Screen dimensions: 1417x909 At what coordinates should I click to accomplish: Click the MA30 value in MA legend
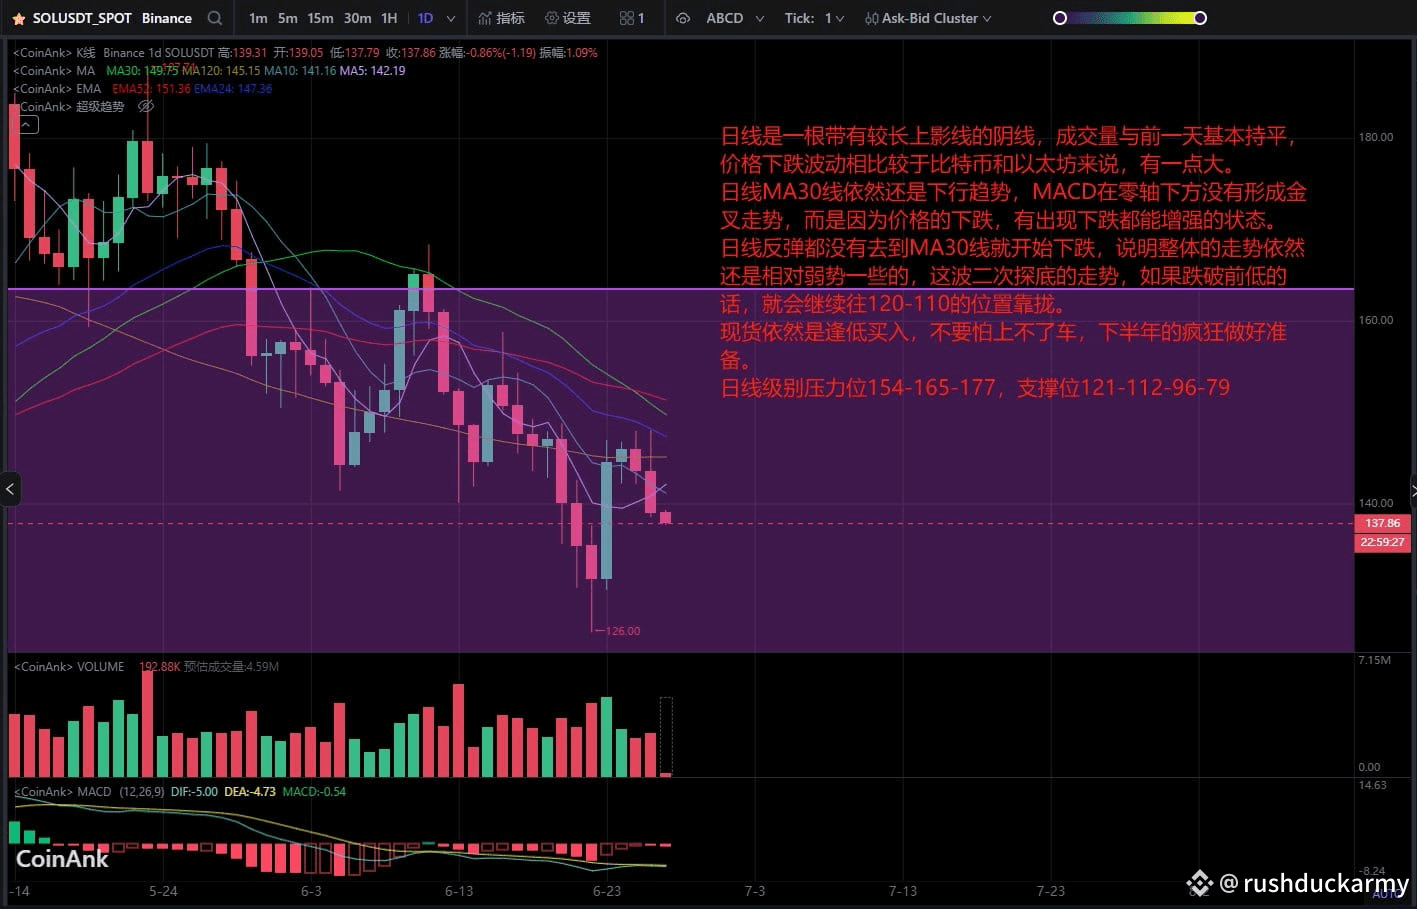[x=142, y=71]
